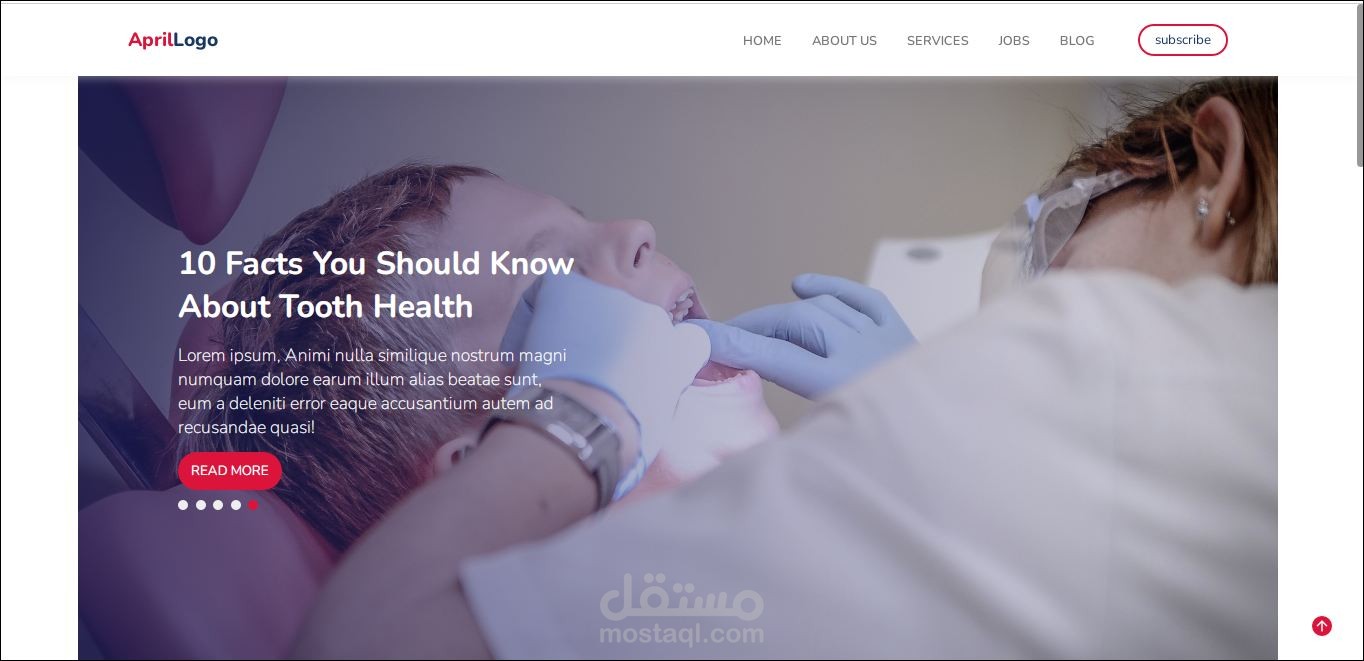Select the third slider dot indicator
Screen dimensions: 1364x661
[218, 505]
